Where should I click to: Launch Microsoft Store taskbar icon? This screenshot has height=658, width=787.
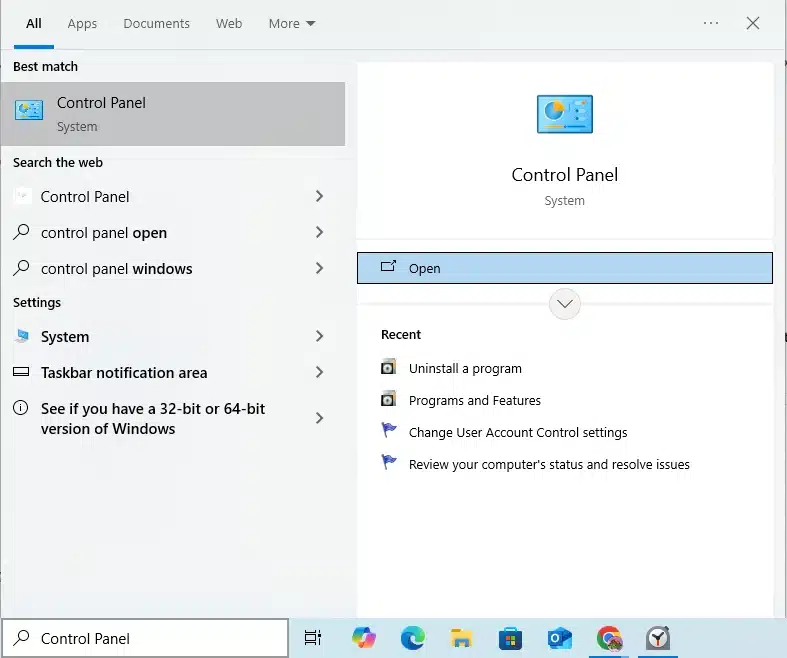(510, 638)
